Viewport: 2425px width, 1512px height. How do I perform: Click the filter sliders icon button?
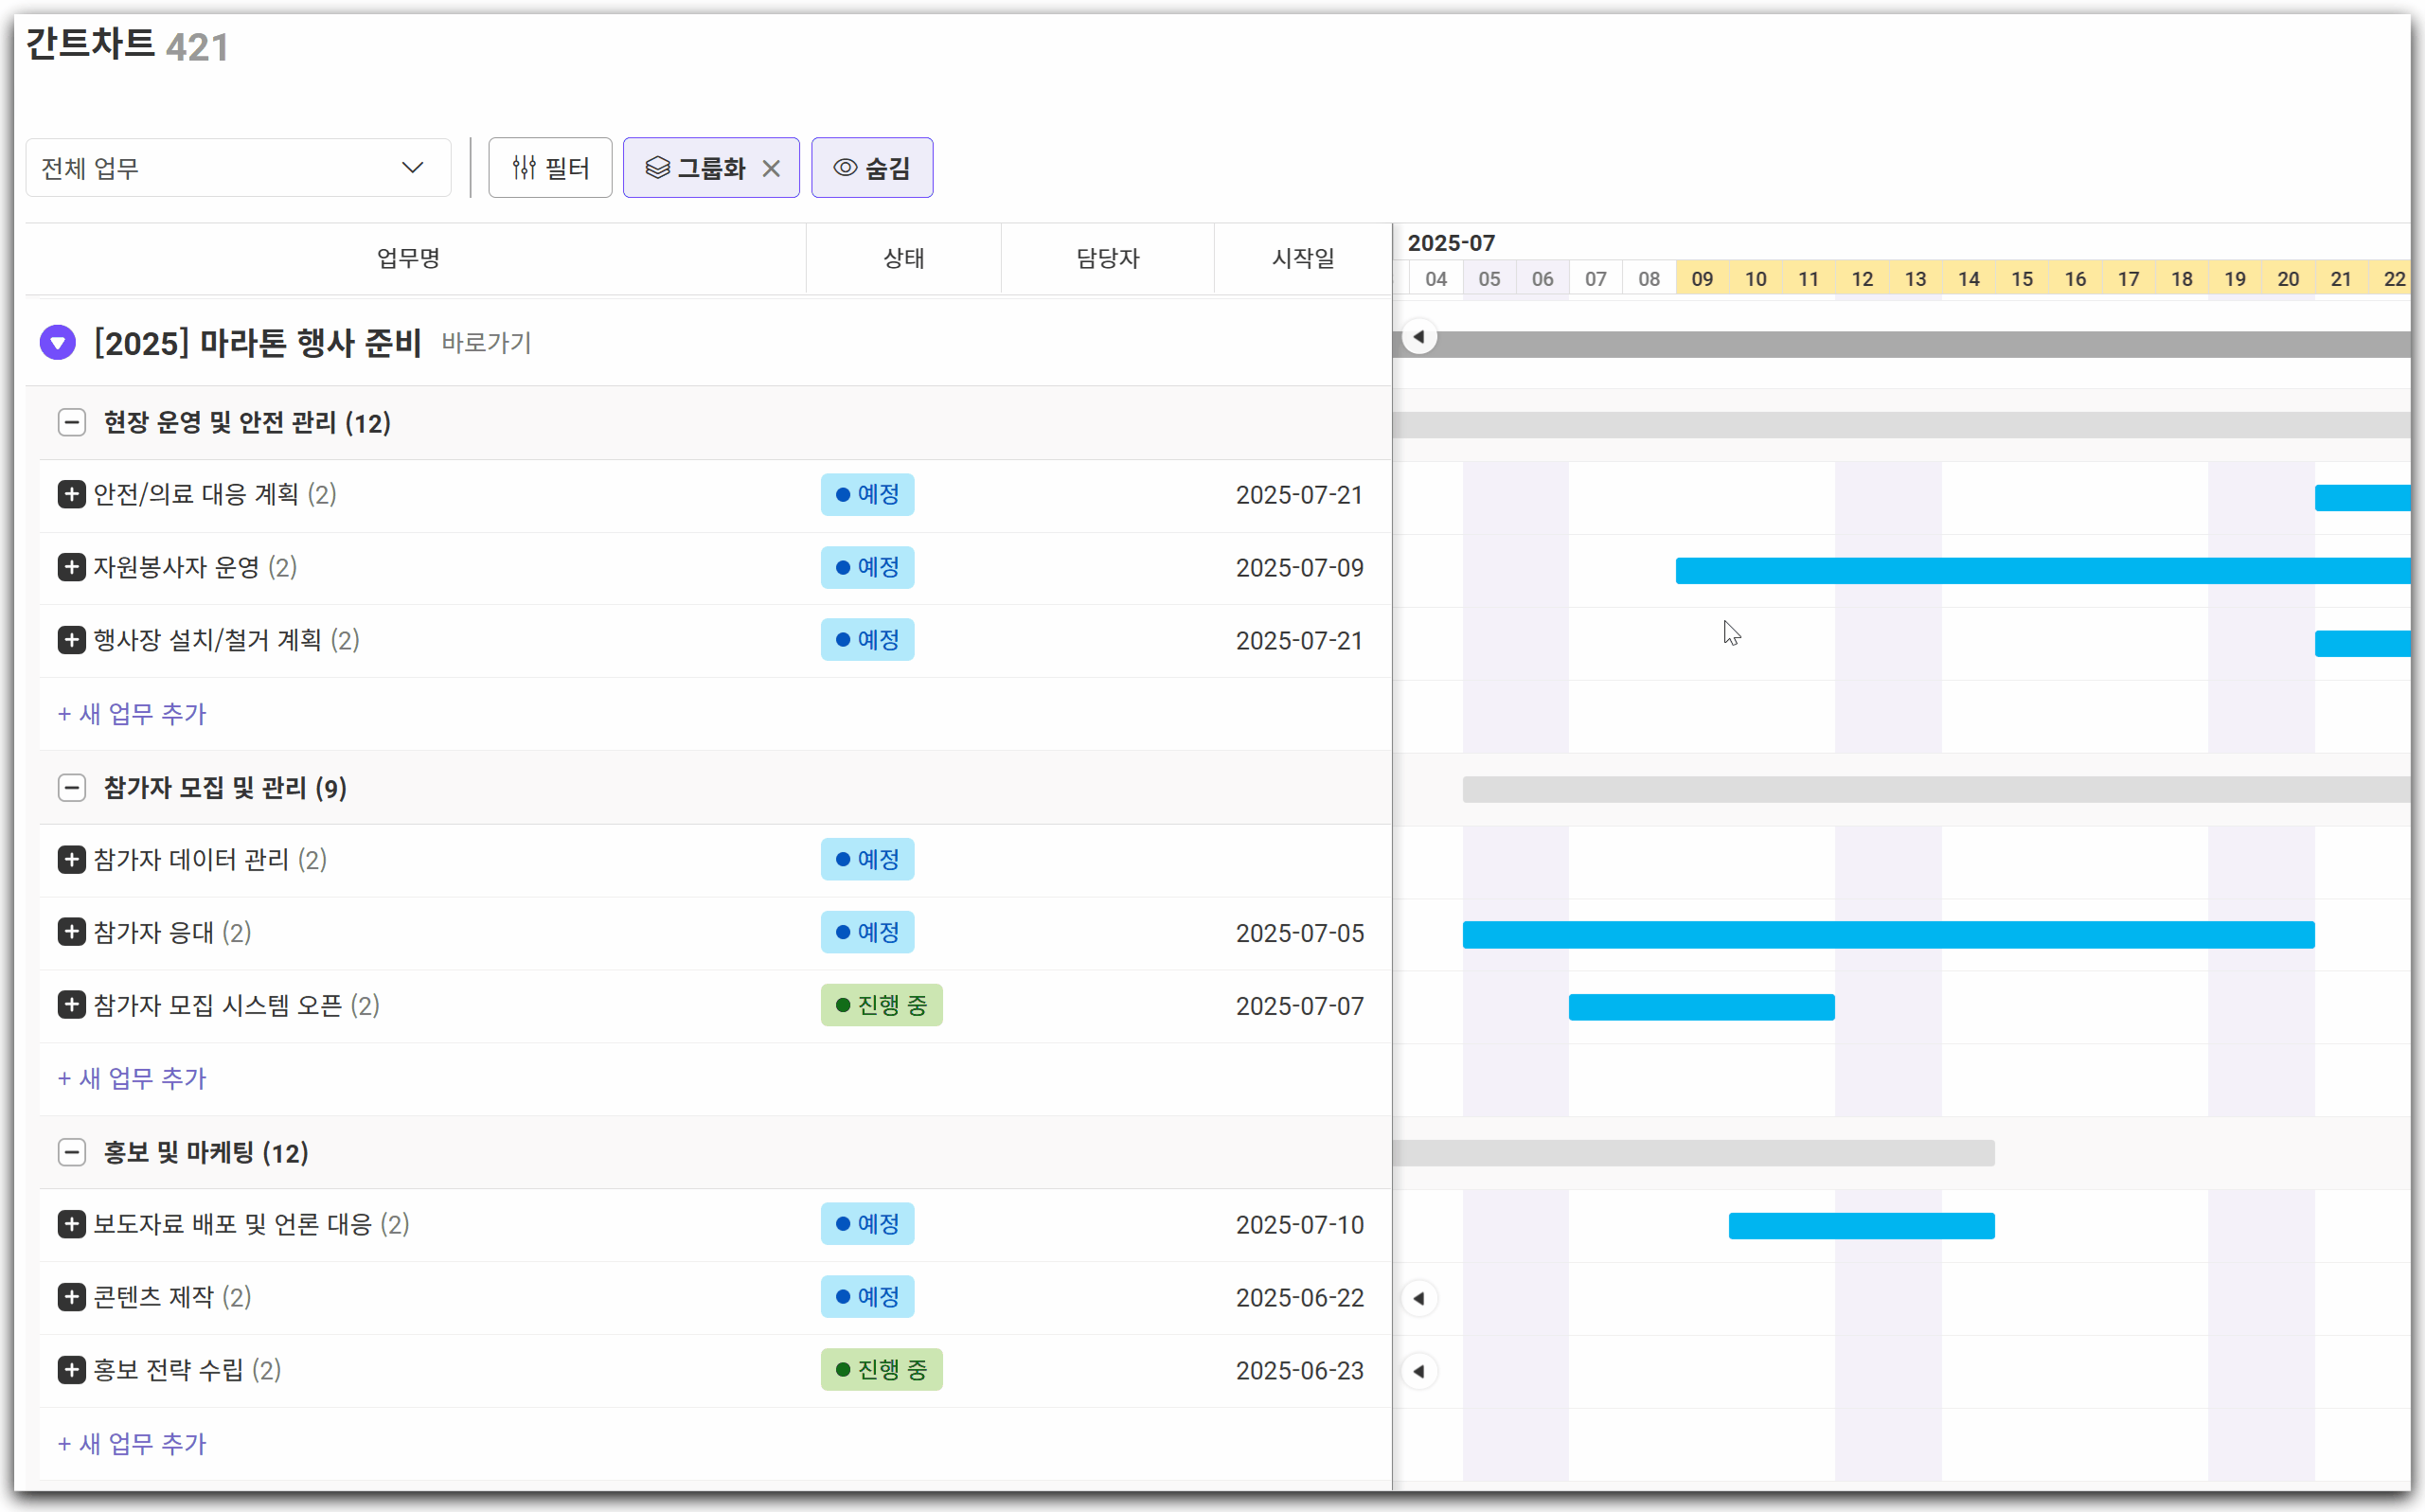pos(550,168)
